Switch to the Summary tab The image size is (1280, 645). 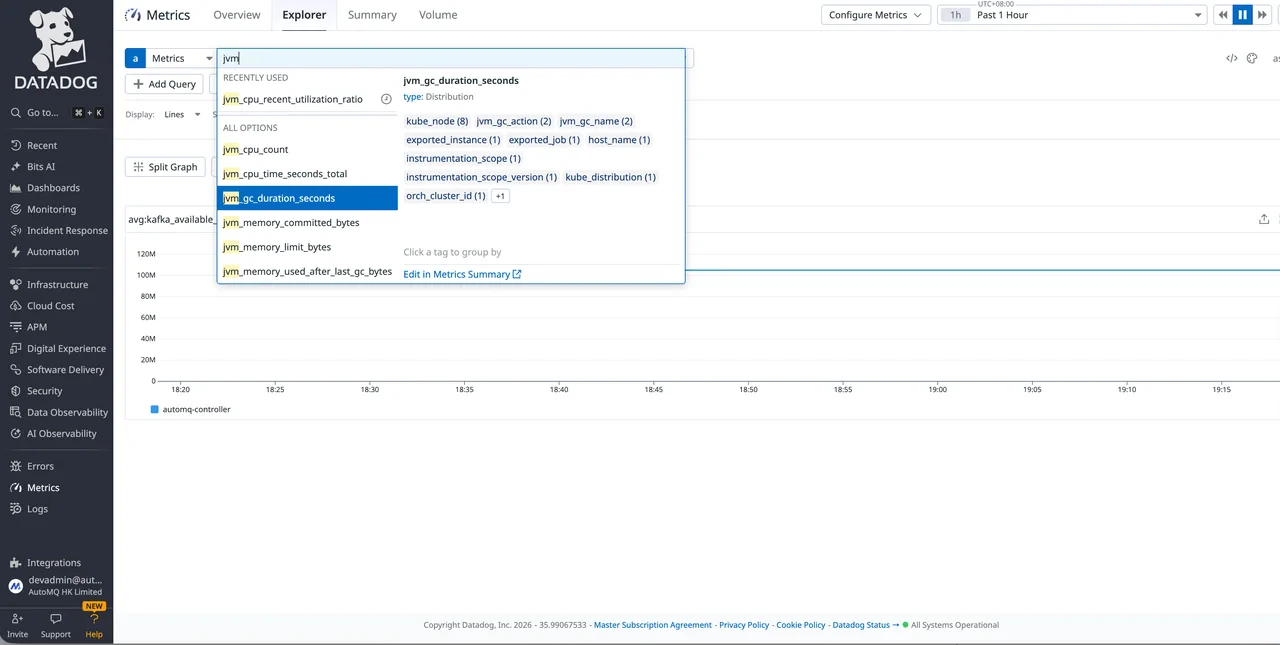click(x=371, y=15)
